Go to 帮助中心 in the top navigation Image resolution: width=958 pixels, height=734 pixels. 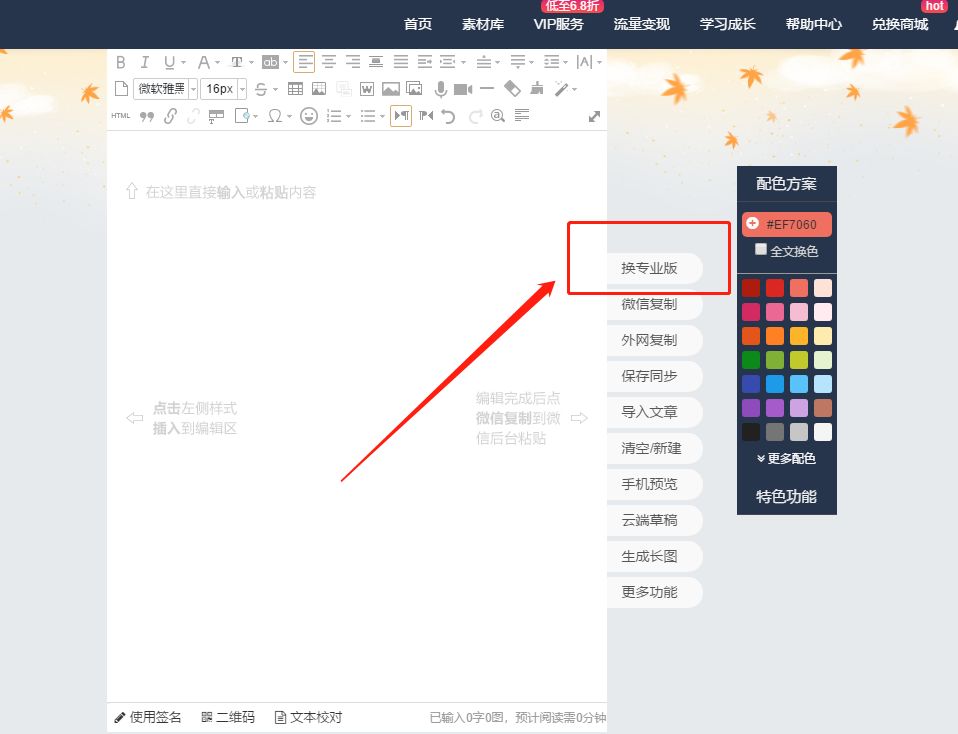[x=813, y=24]
